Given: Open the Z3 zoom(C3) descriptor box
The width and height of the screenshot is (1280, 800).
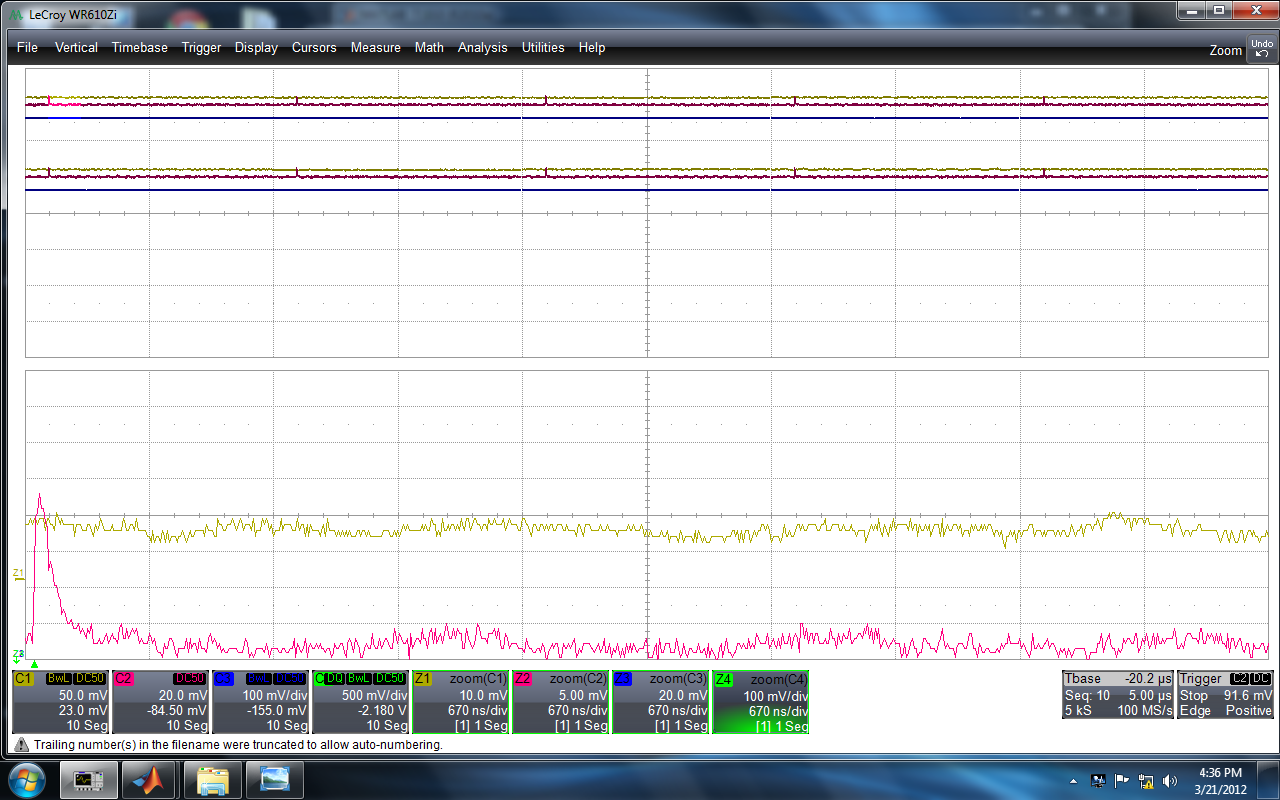Looking at the screenshot, I should [x=660, y=702].
